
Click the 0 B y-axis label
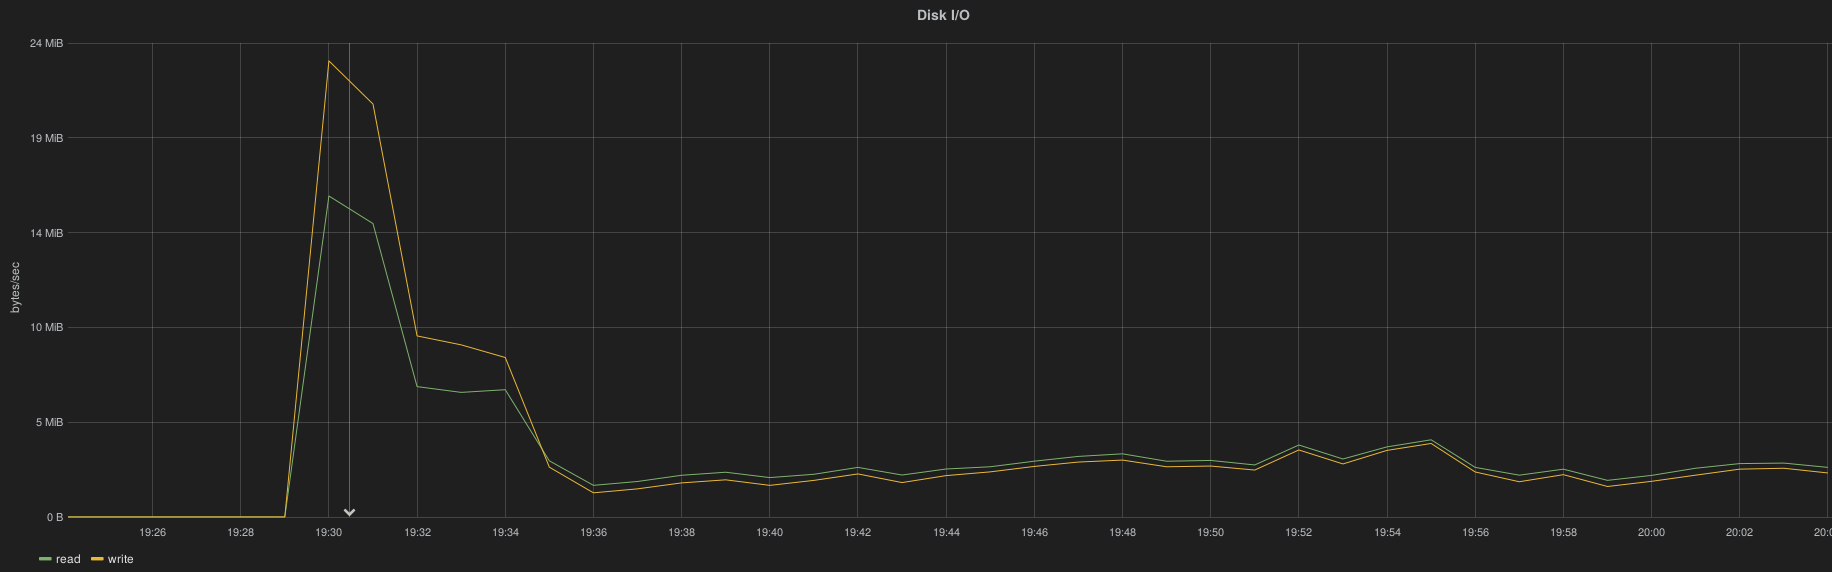pyautogui.click(x=54, y=517)
